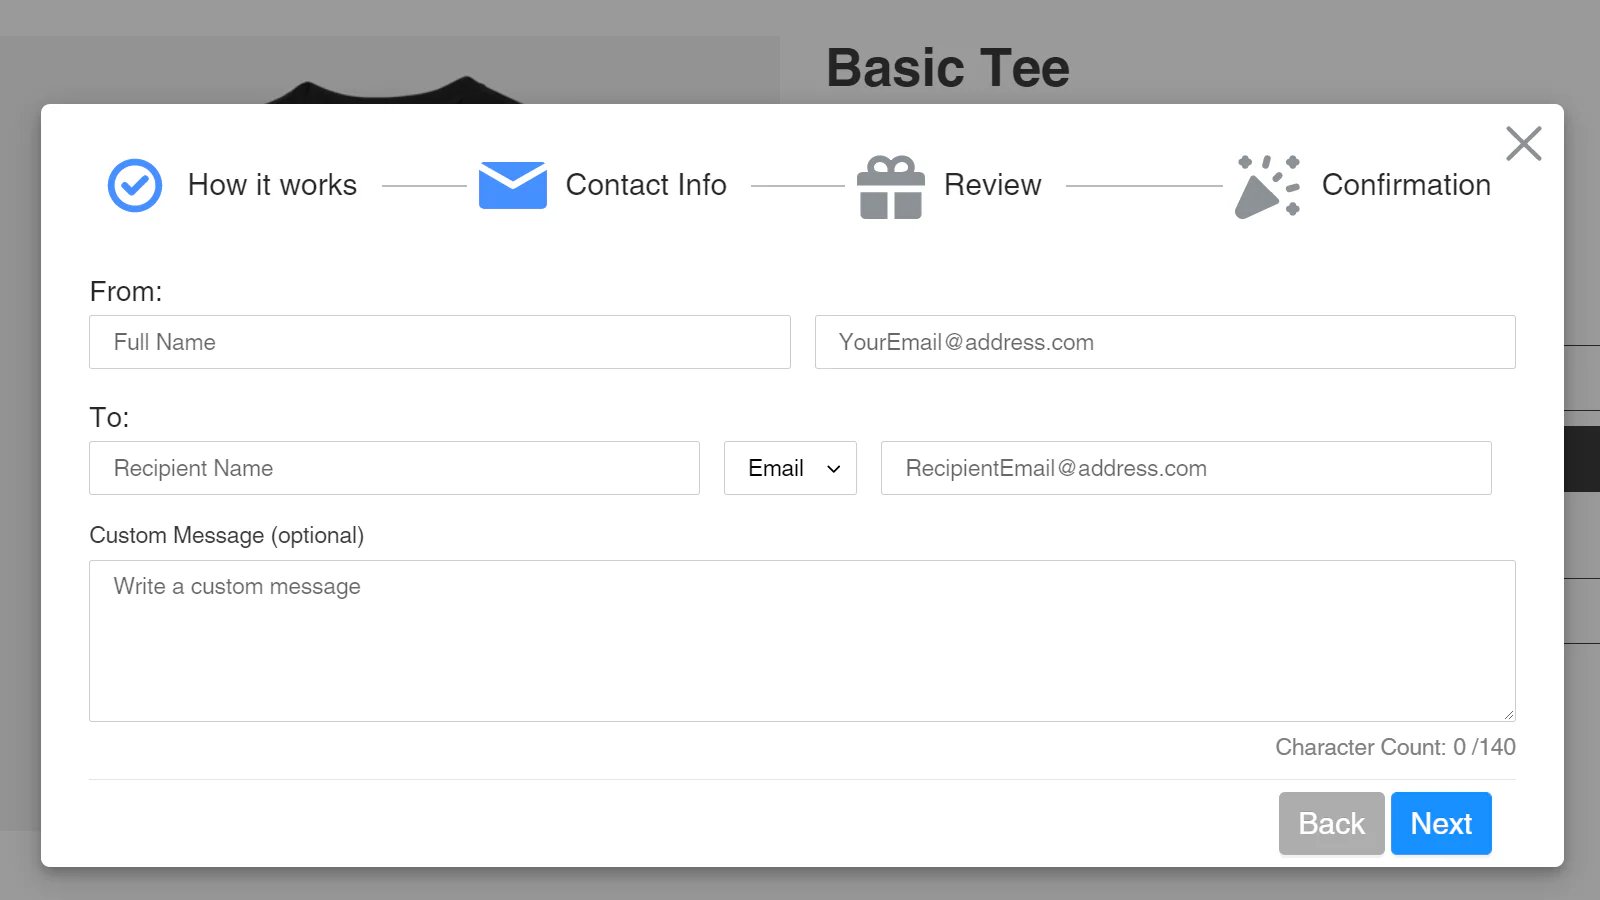The height and width of the screenshot is (900, 1600).
Task: Grab the textarea resize handle corner
Action: click(1508, 714)
